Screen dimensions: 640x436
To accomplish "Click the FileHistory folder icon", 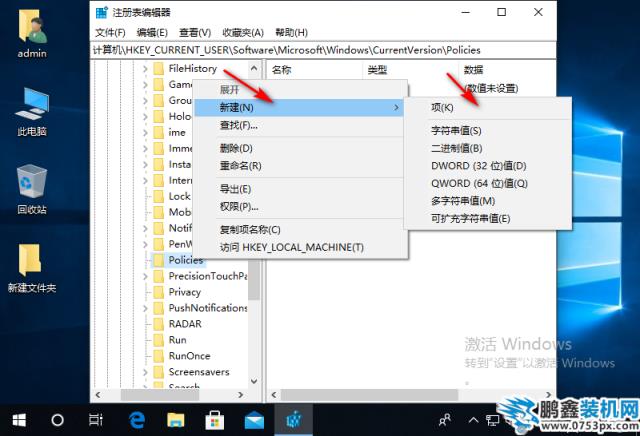I will [158, 69].
